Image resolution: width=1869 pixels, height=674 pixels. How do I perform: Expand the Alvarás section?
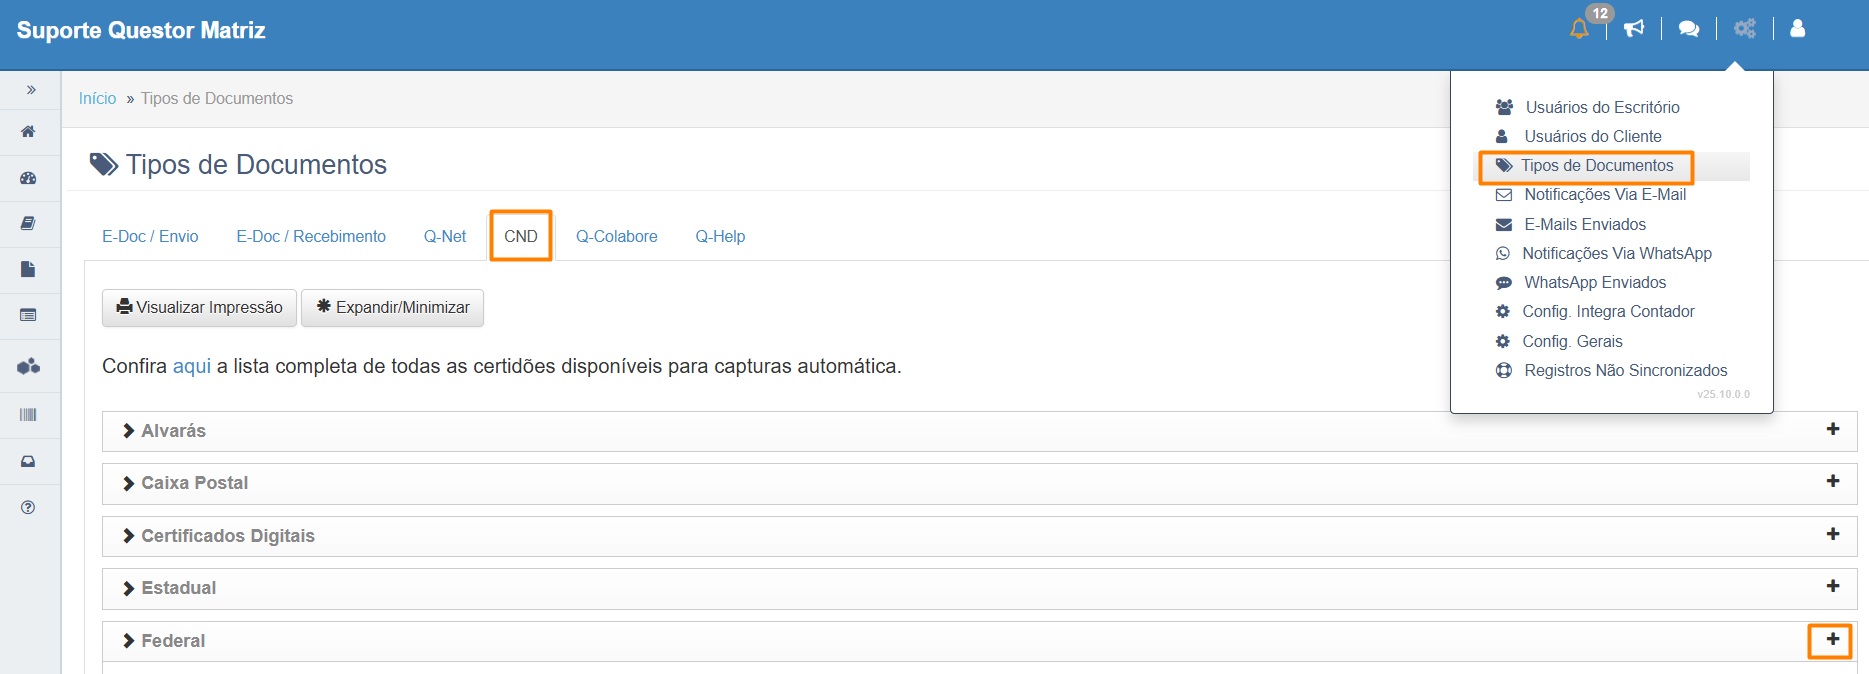point(173,431)
